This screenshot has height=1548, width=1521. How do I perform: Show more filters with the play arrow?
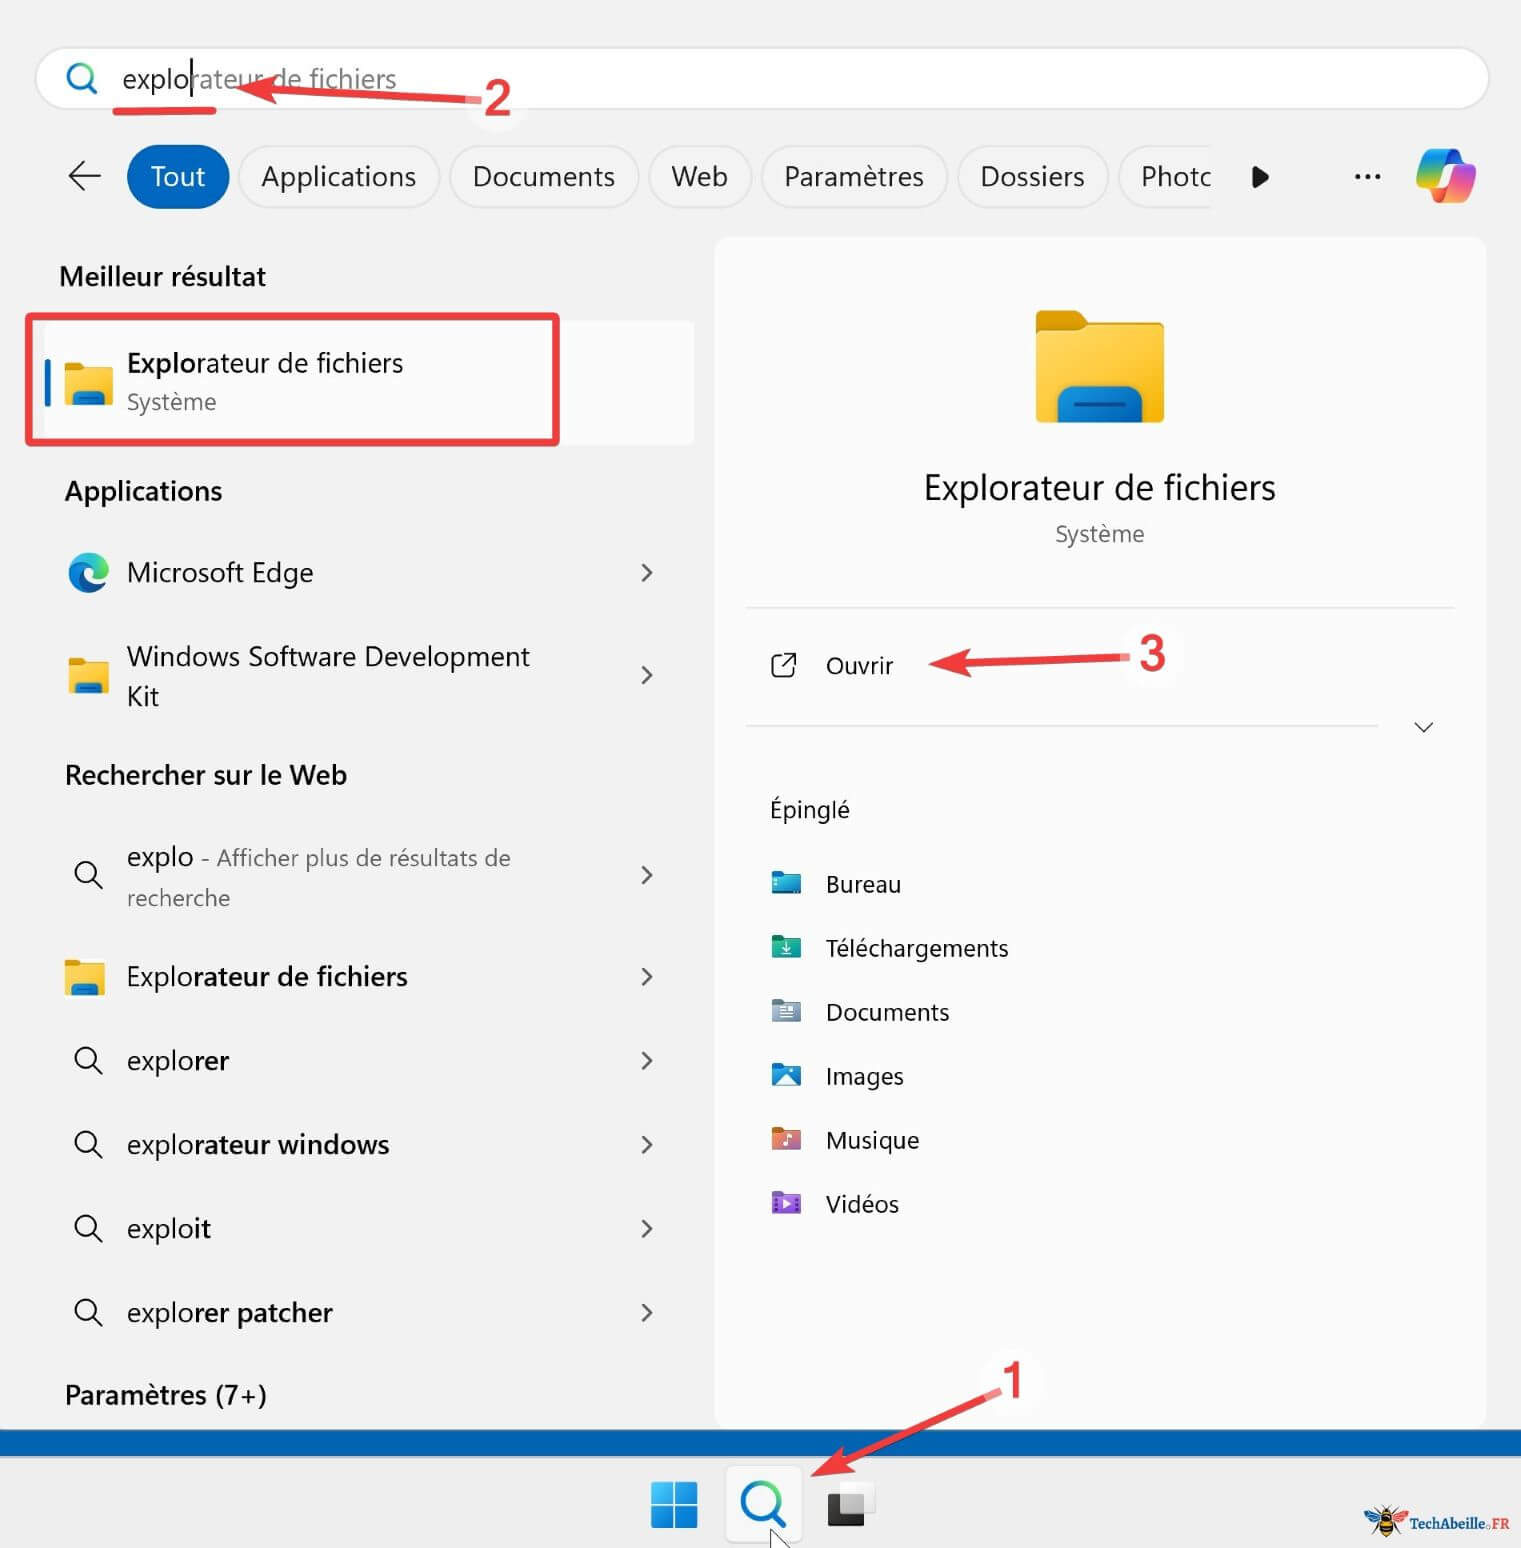[1260, 177]
